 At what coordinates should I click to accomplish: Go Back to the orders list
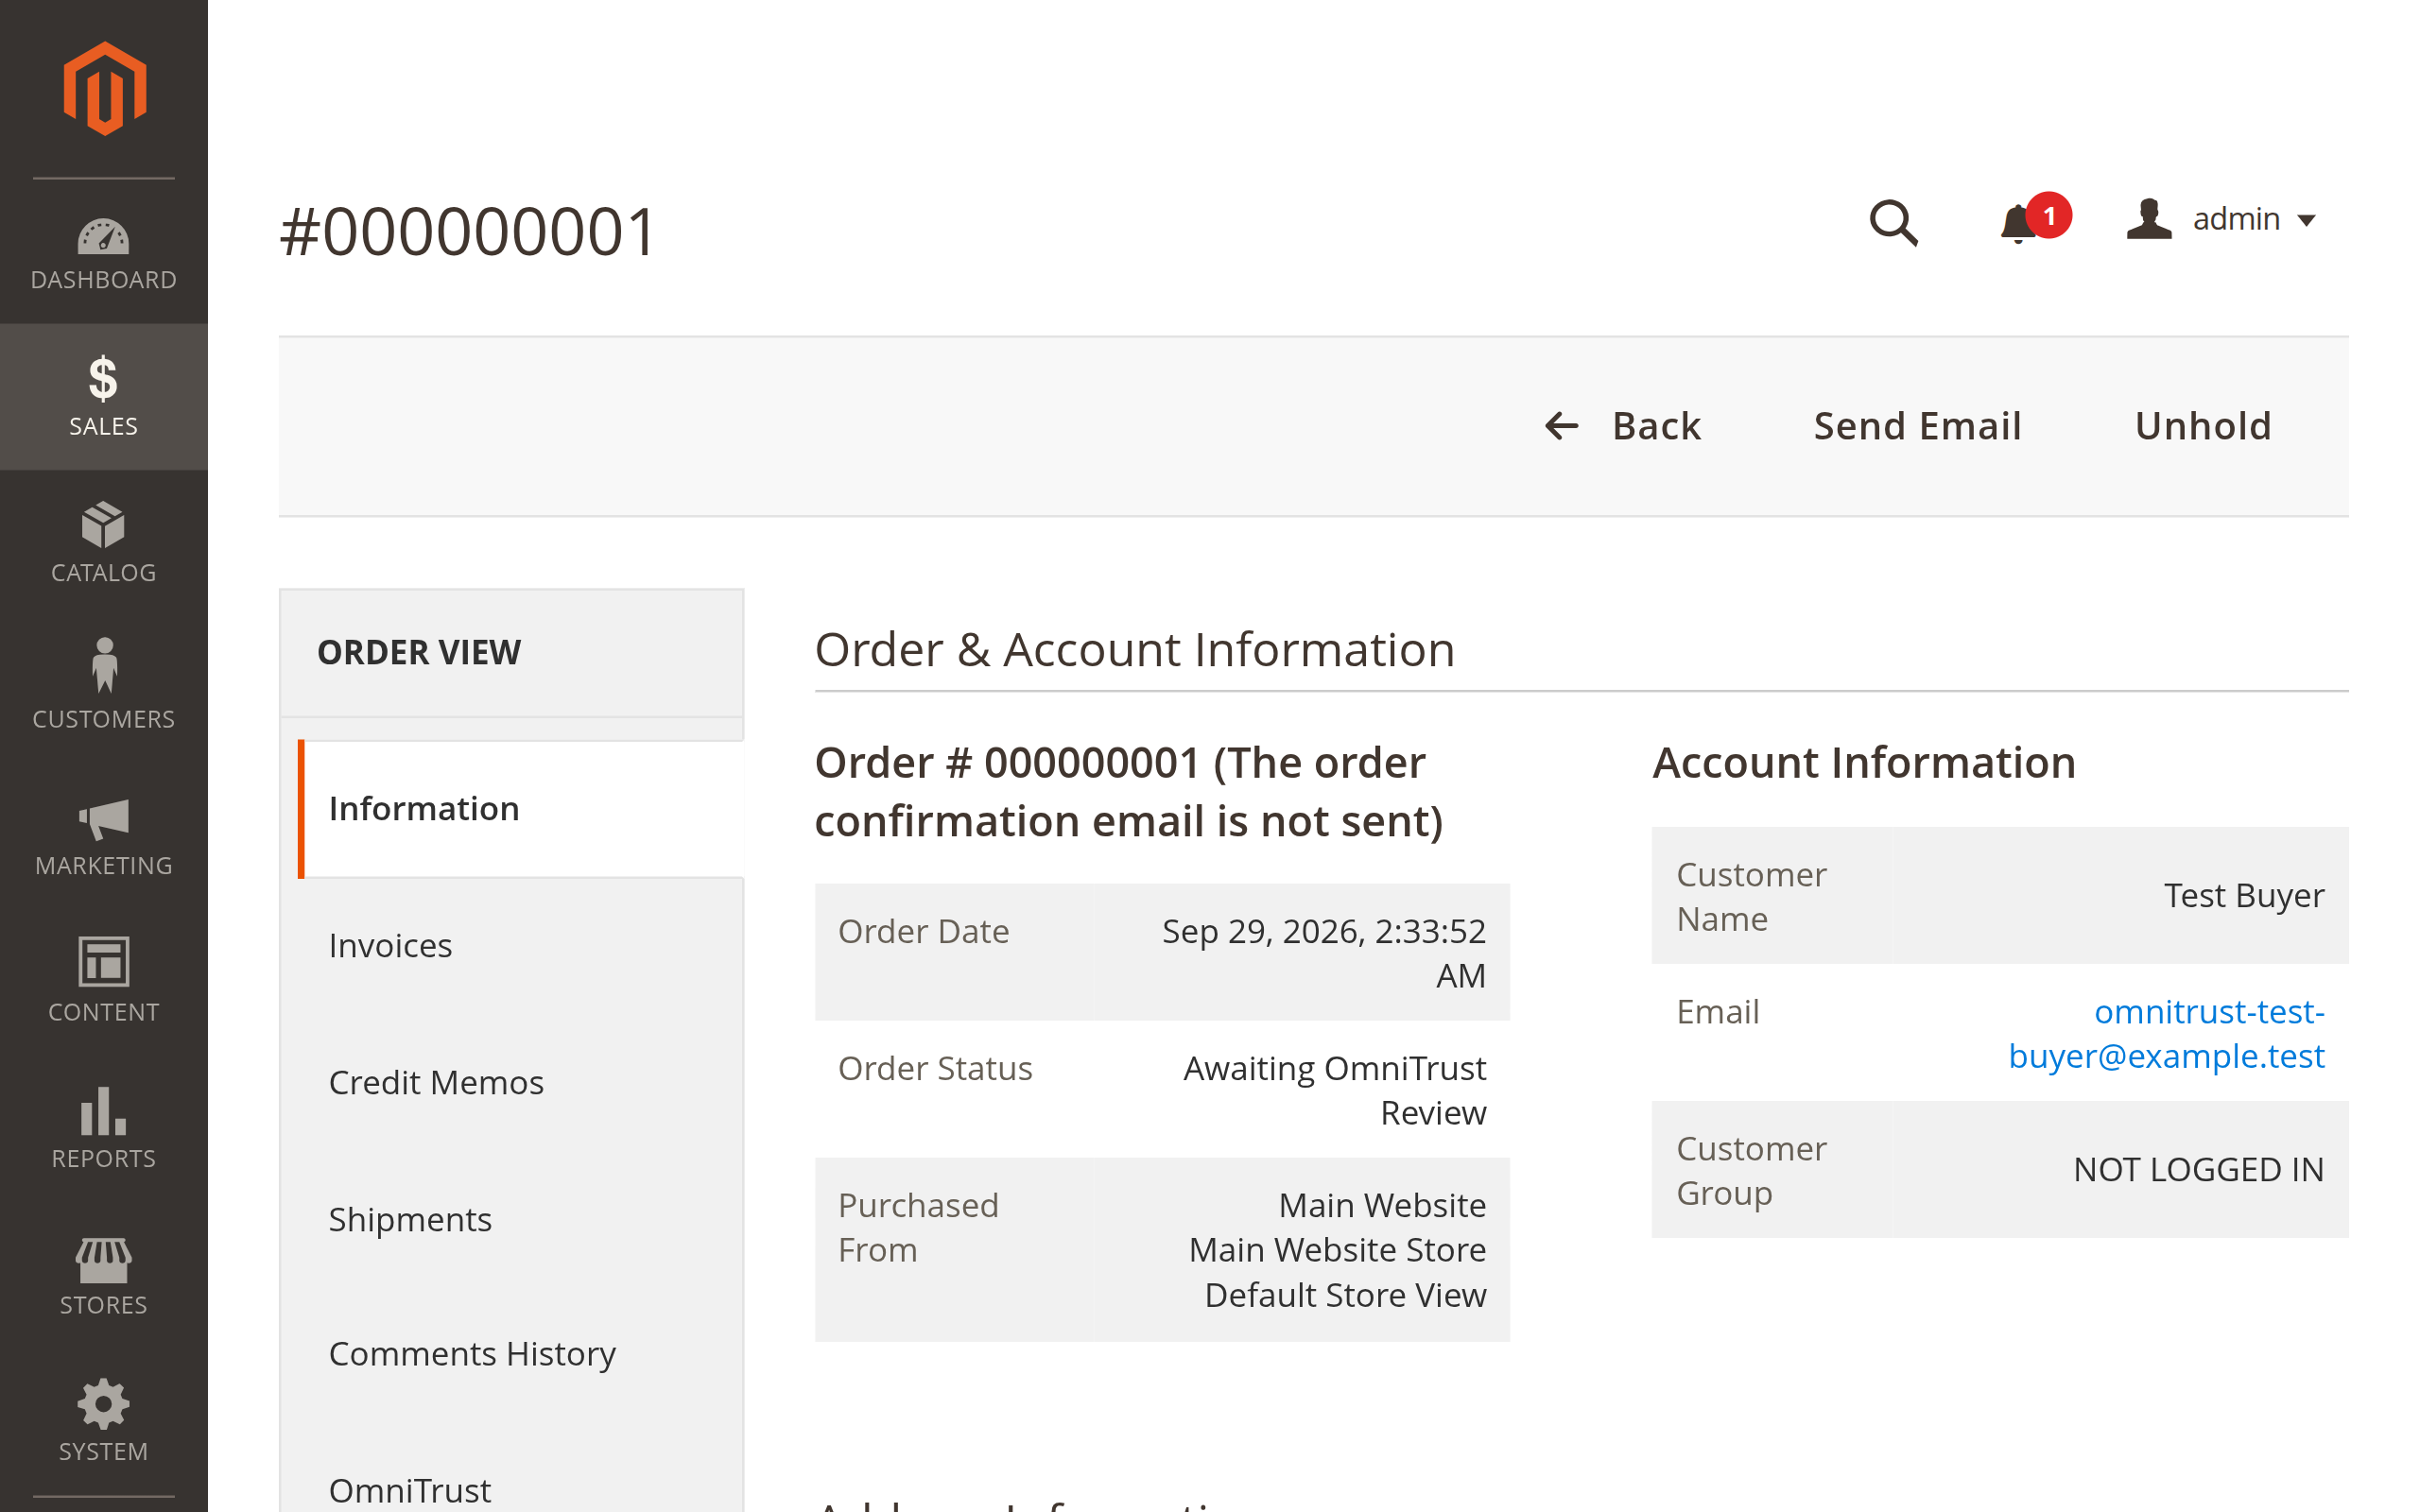pos(1622,426)
